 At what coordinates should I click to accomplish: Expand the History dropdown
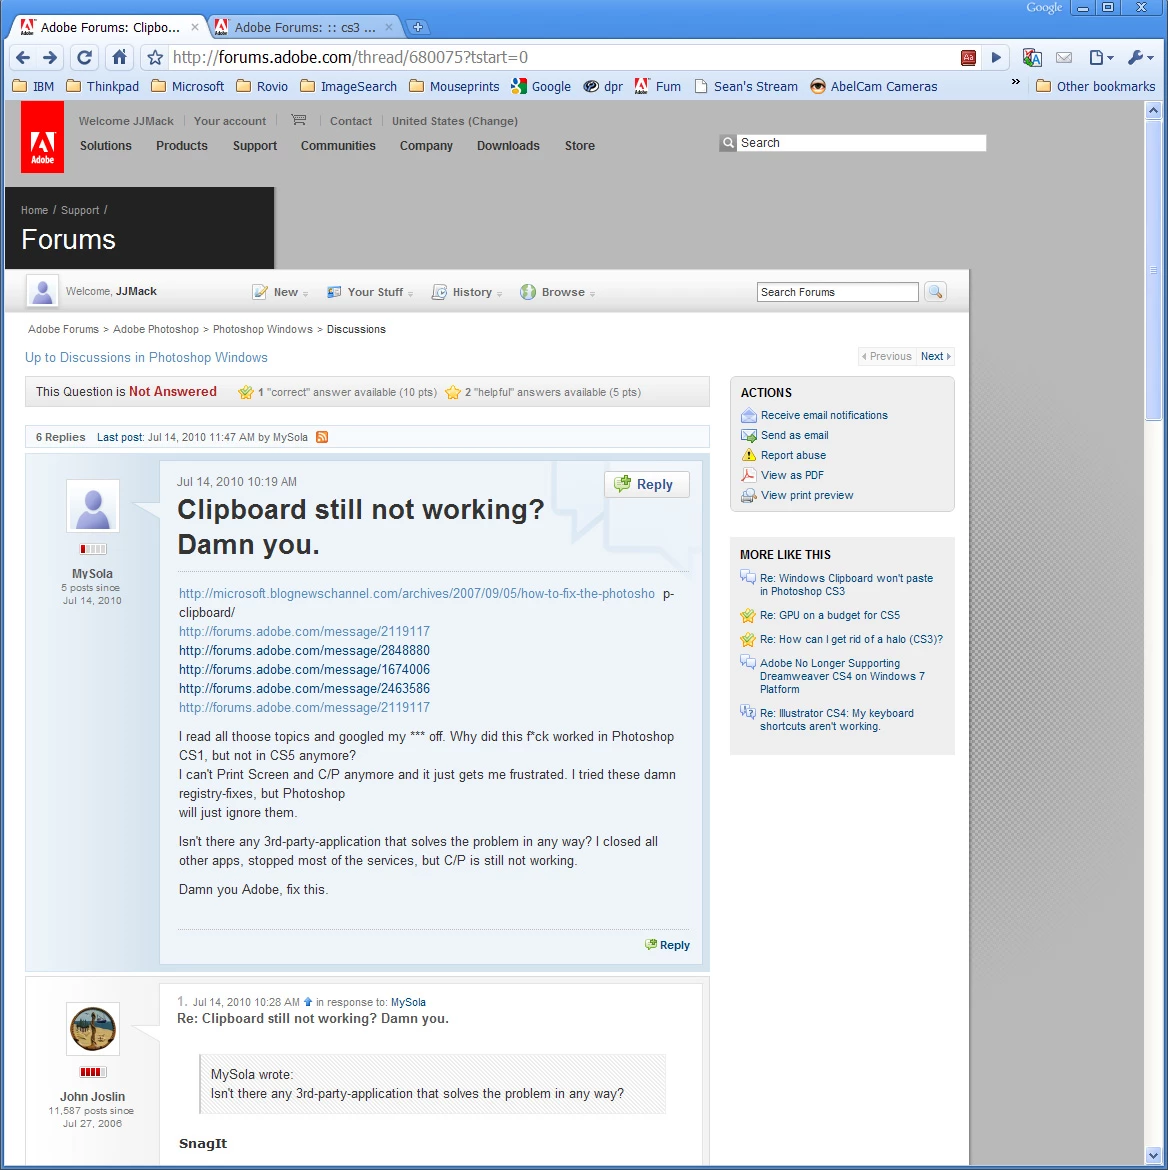click(467, 292)
